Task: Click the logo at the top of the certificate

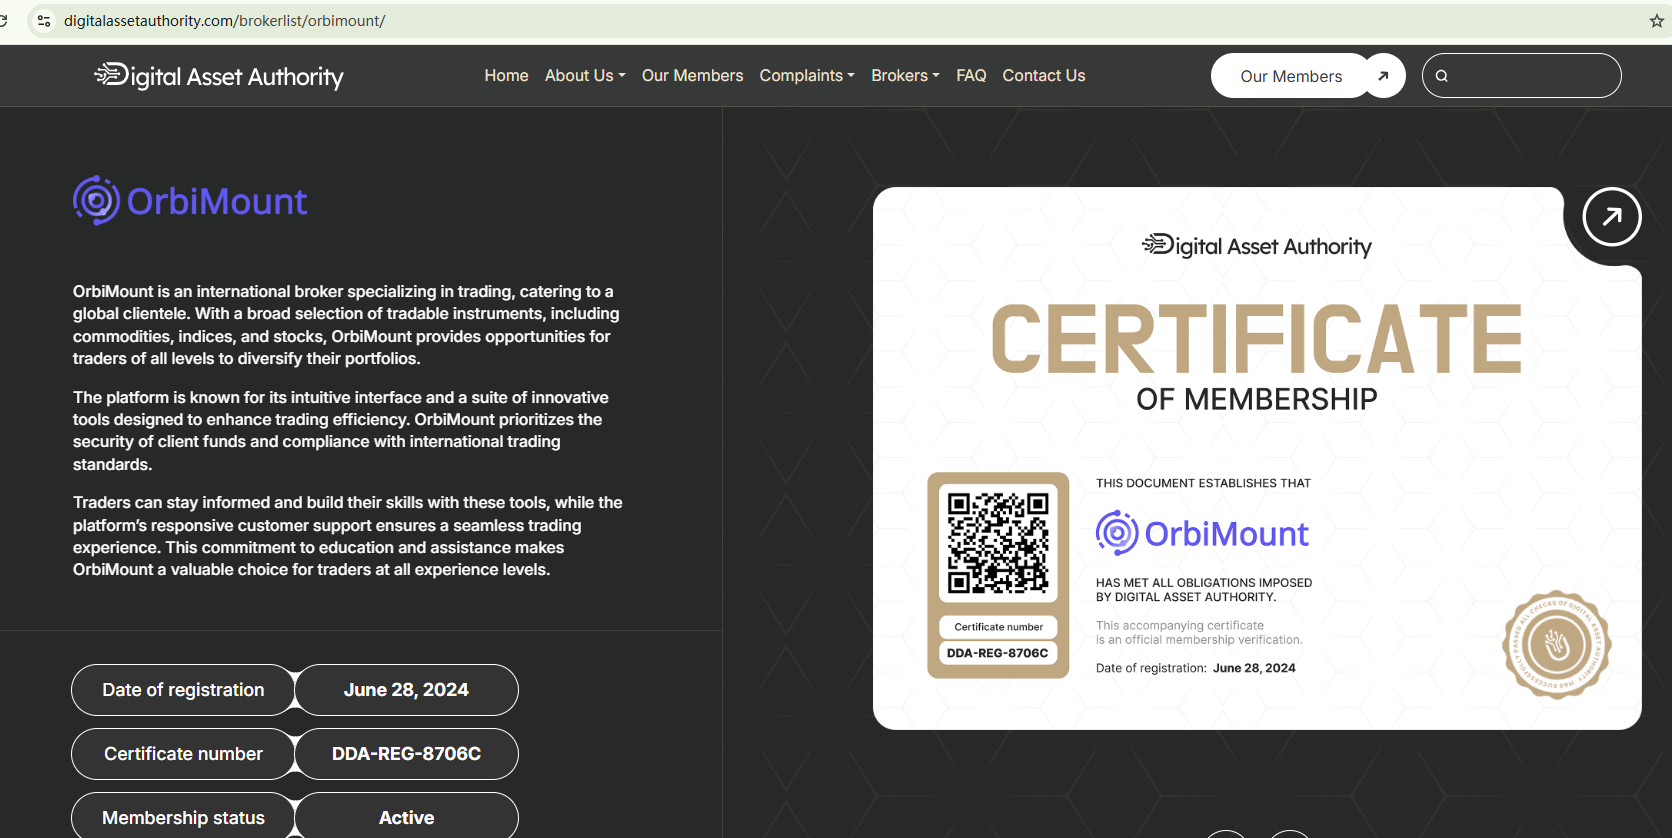Action: (1257, 246)
